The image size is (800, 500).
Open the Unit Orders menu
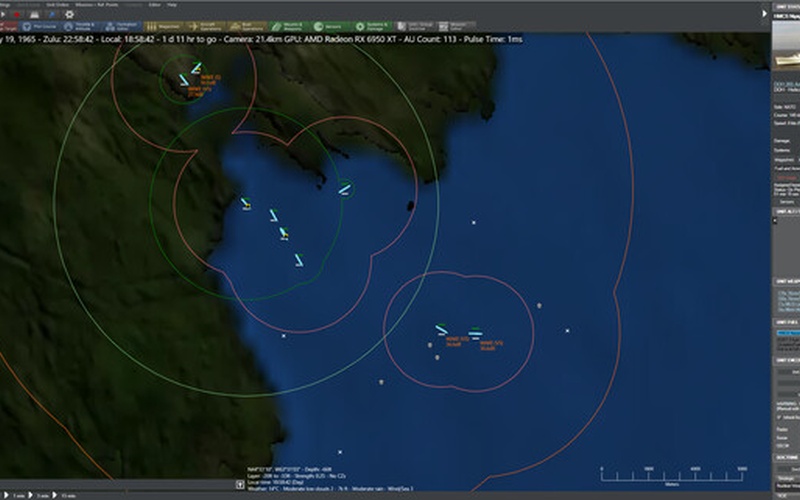57,5
